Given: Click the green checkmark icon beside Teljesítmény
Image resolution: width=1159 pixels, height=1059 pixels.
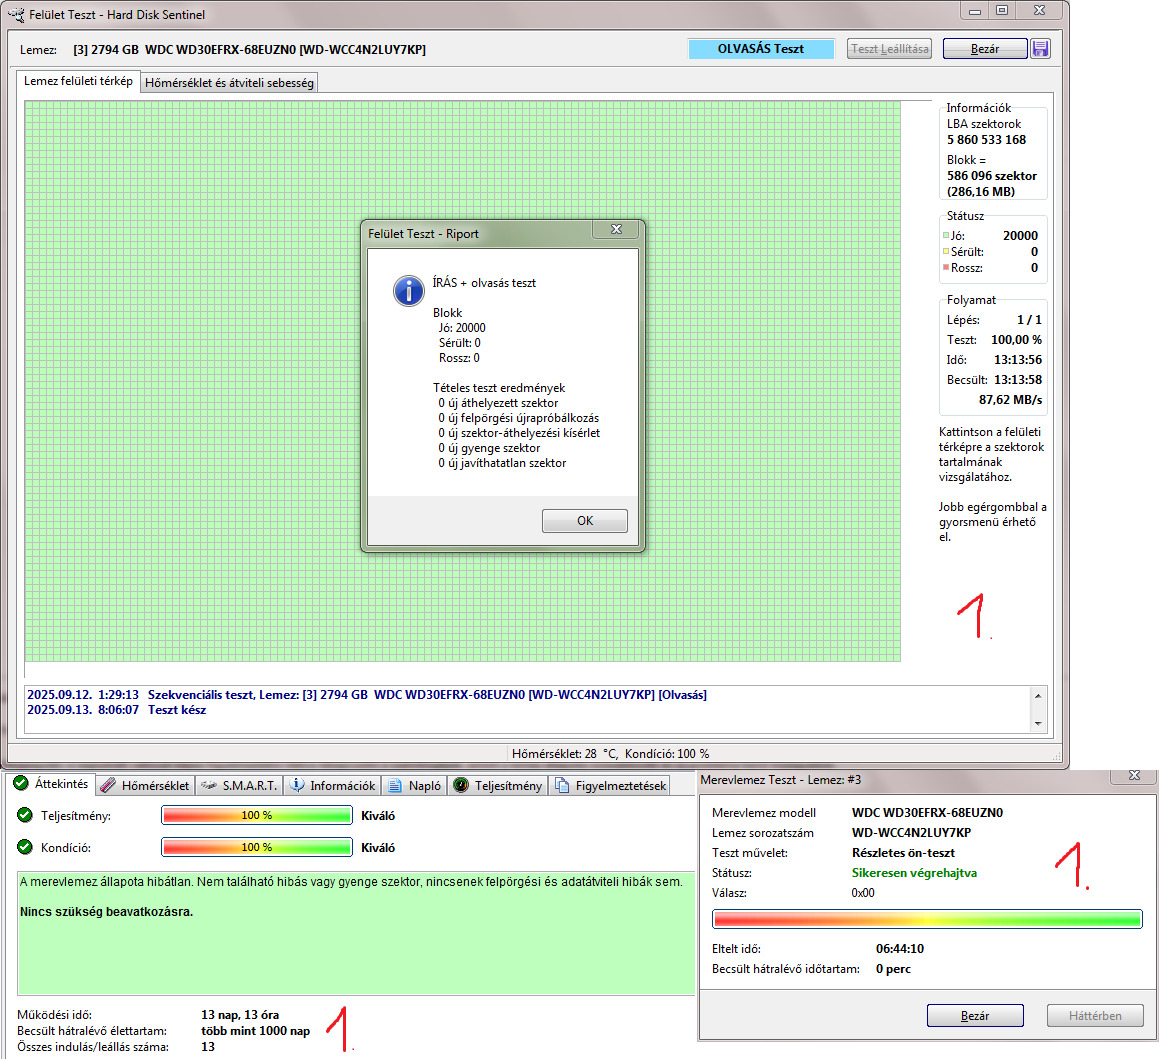Looking at the screenshot, I should pos(25,815).
